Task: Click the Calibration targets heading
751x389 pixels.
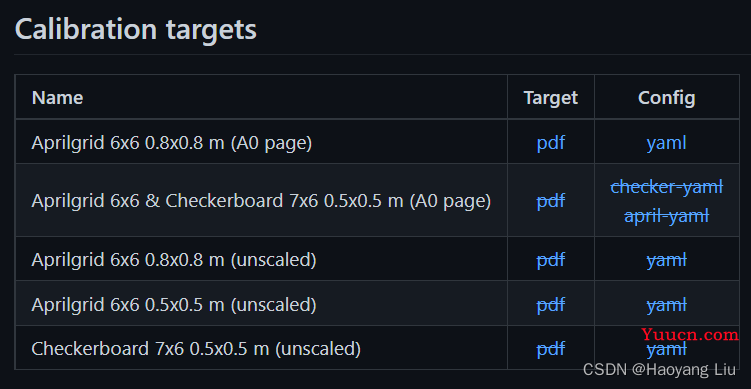Action: [x=136, y=30]
